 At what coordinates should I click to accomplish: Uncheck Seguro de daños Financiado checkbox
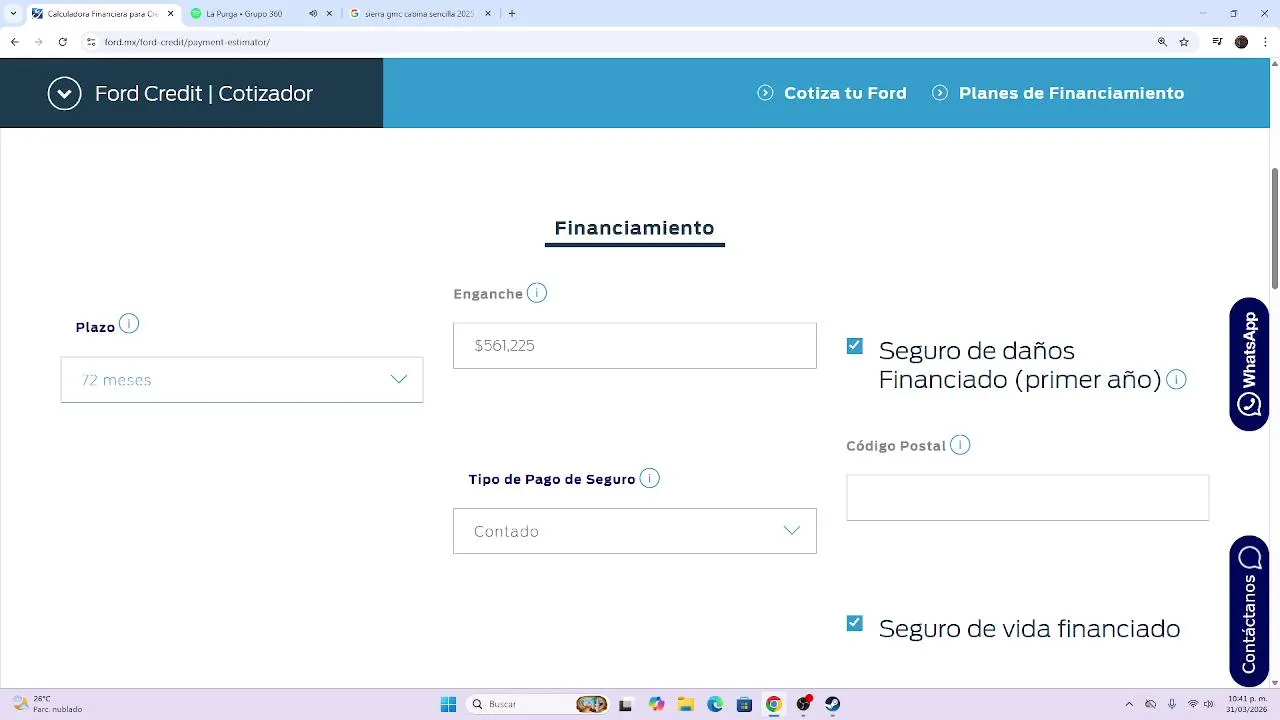854,346
